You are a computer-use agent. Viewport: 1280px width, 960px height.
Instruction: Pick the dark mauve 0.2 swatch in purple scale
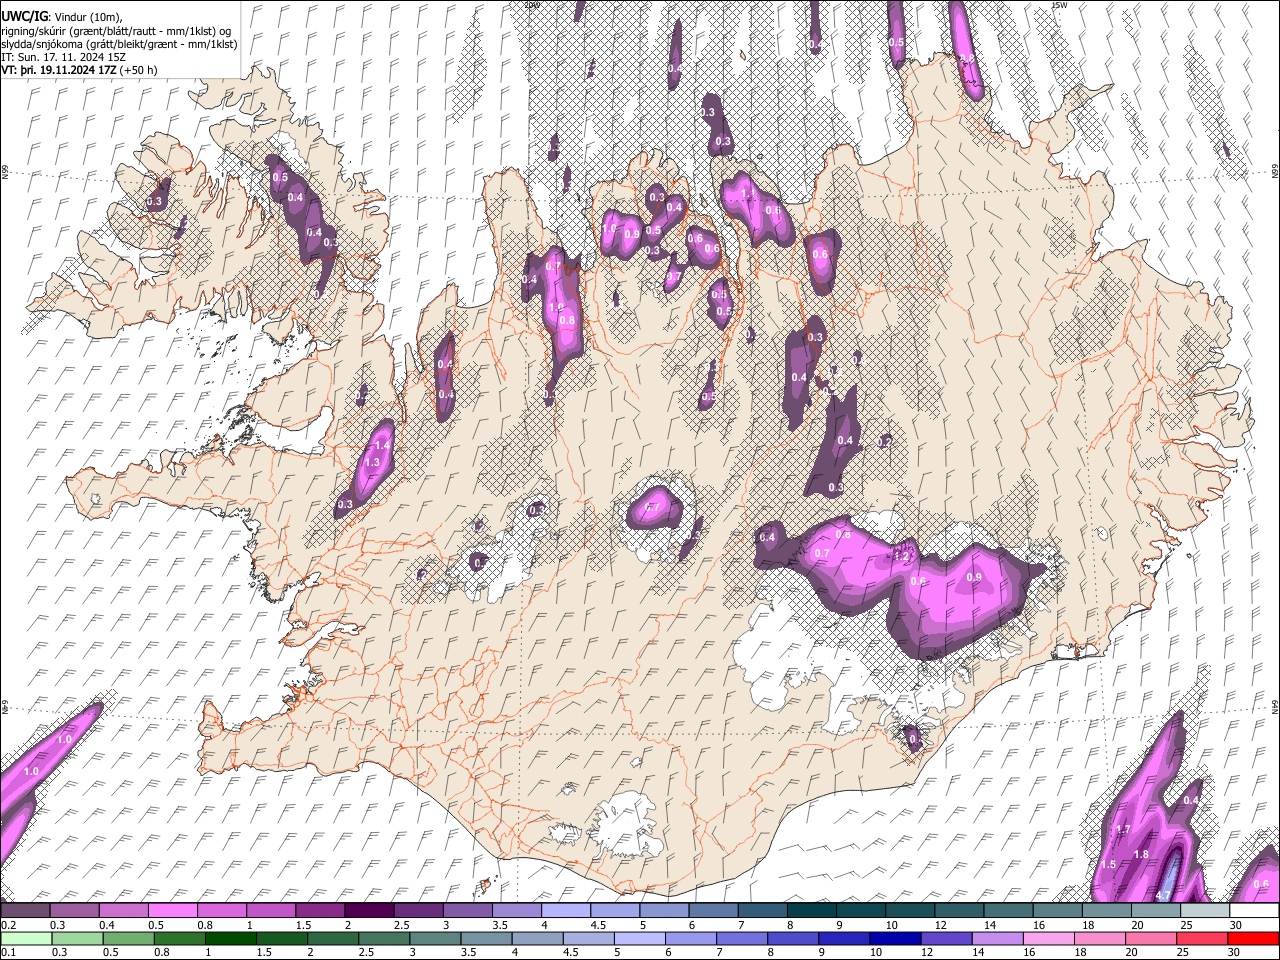tap(25, 911)
